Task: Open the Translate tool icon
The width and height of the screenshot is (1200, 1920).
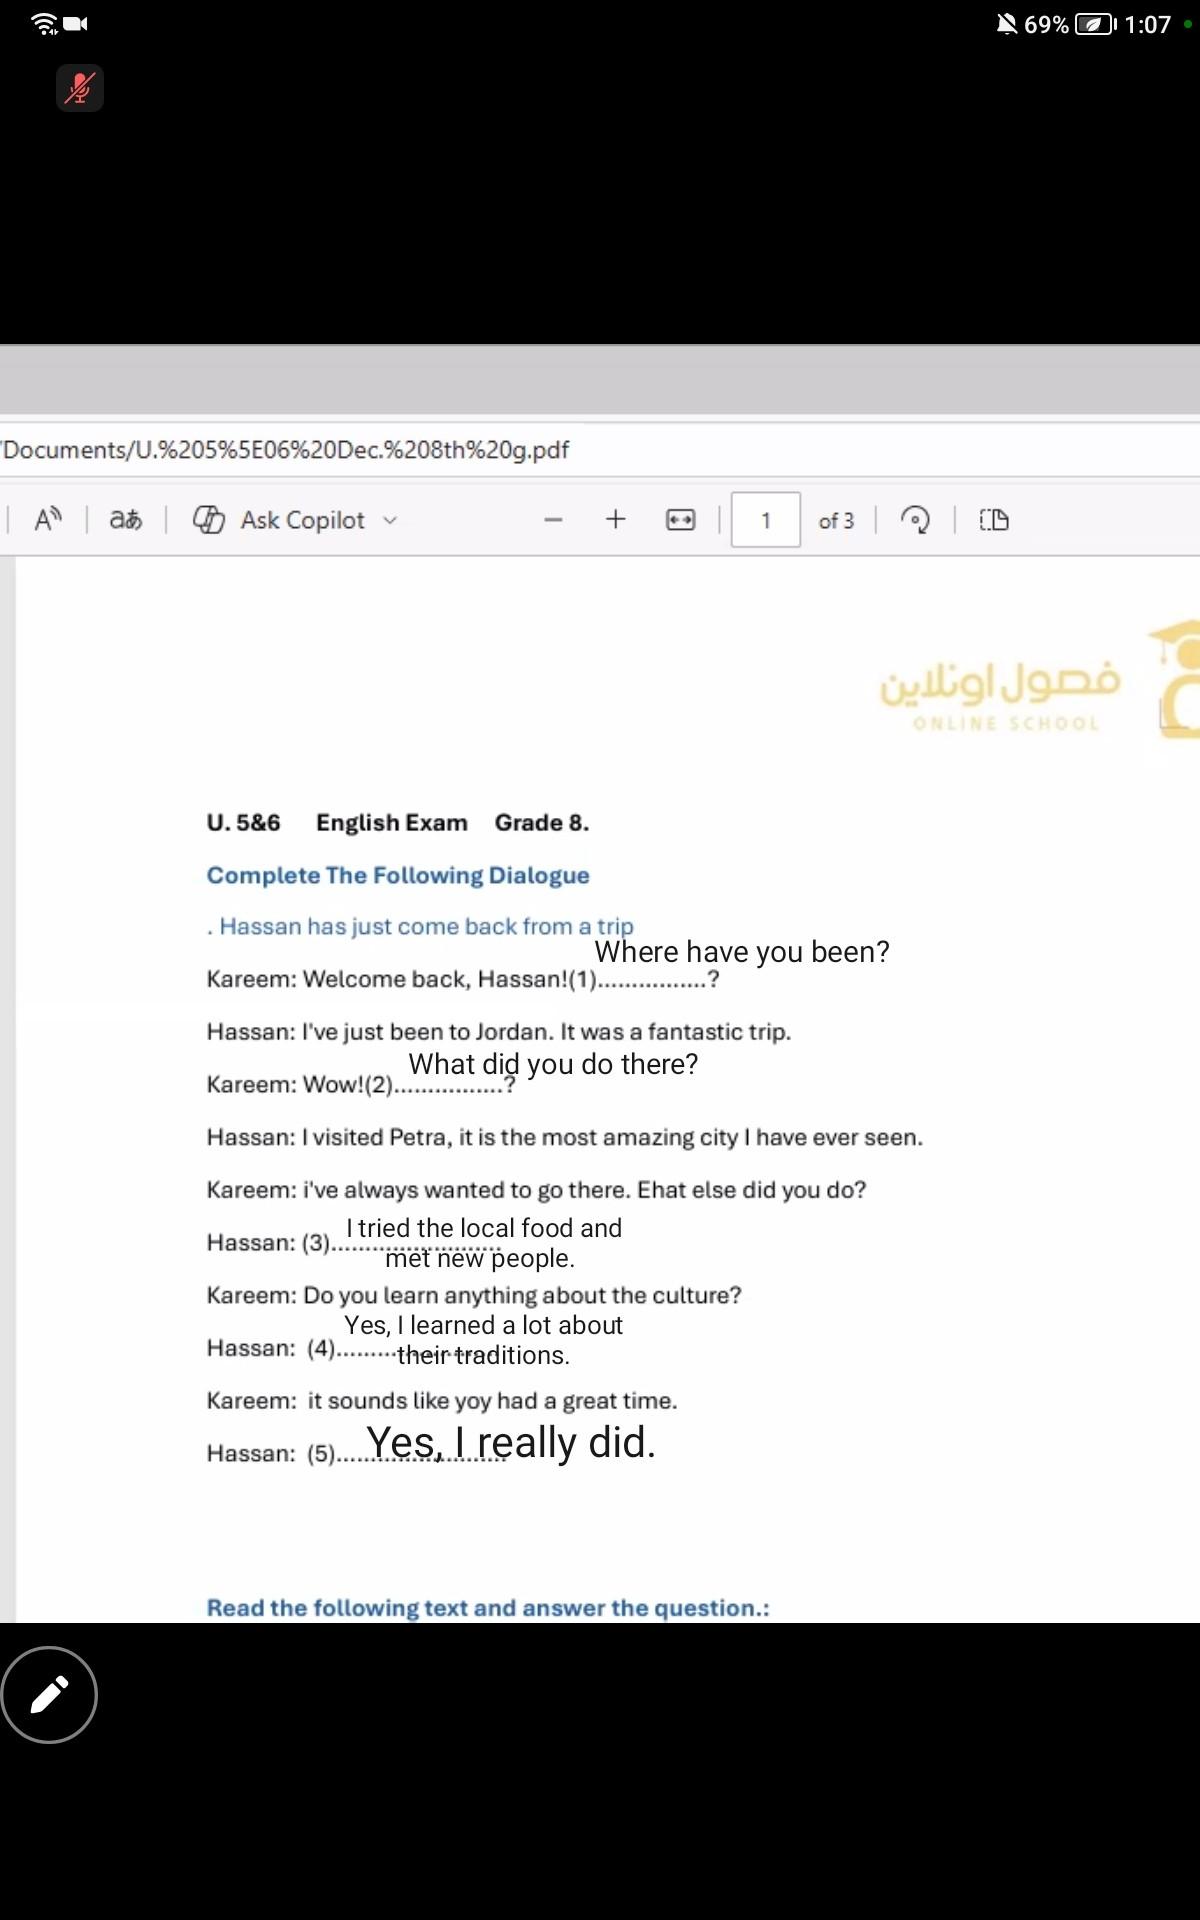Action: point(126,520)
